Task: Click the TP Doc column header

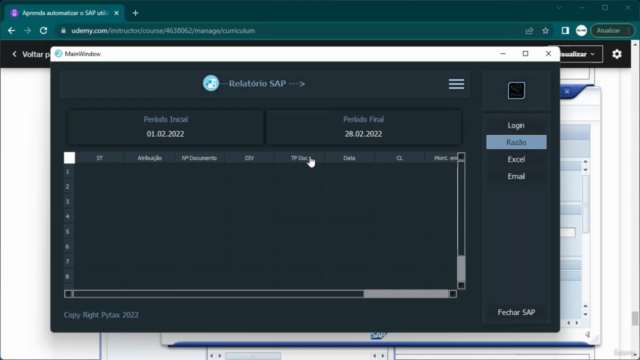Action: (299, 158)
